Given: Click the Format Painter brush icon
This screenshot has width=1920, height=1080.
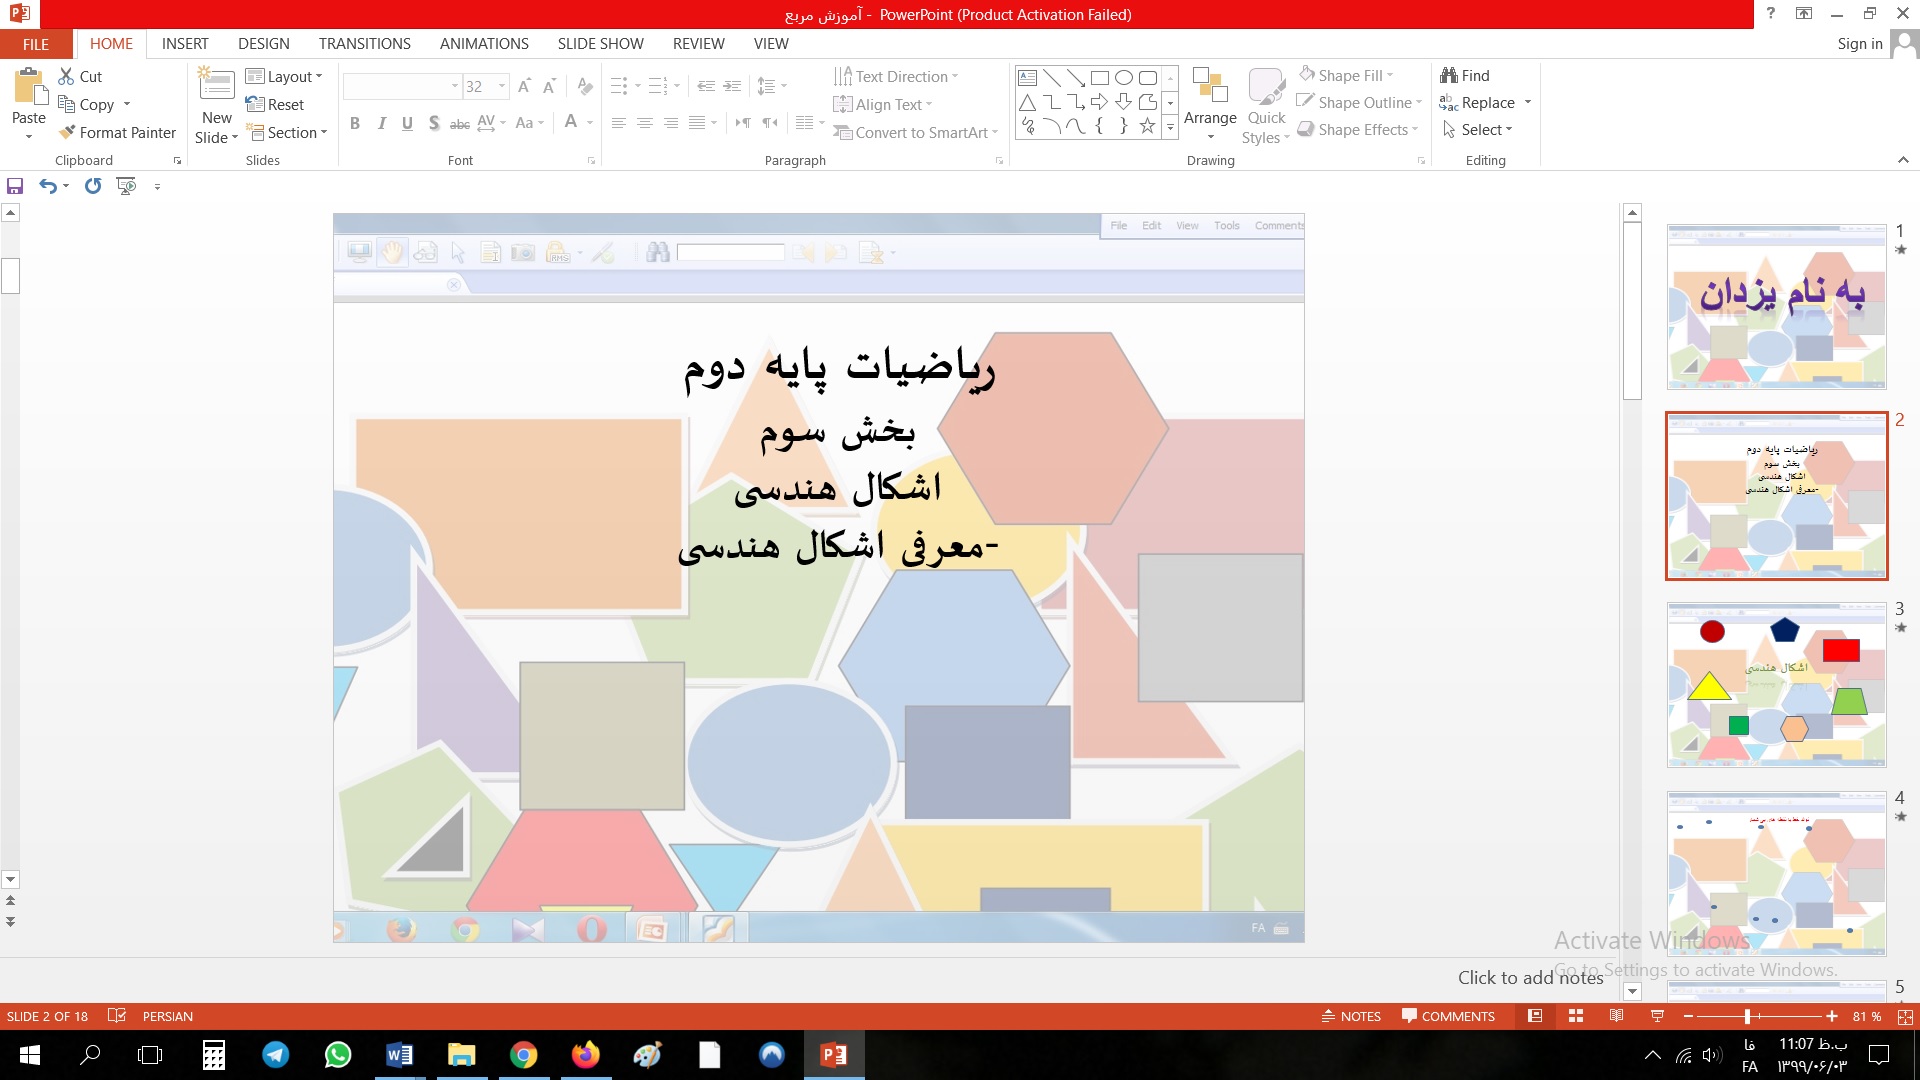Looking at the screenshot, I should click(67, 132).
